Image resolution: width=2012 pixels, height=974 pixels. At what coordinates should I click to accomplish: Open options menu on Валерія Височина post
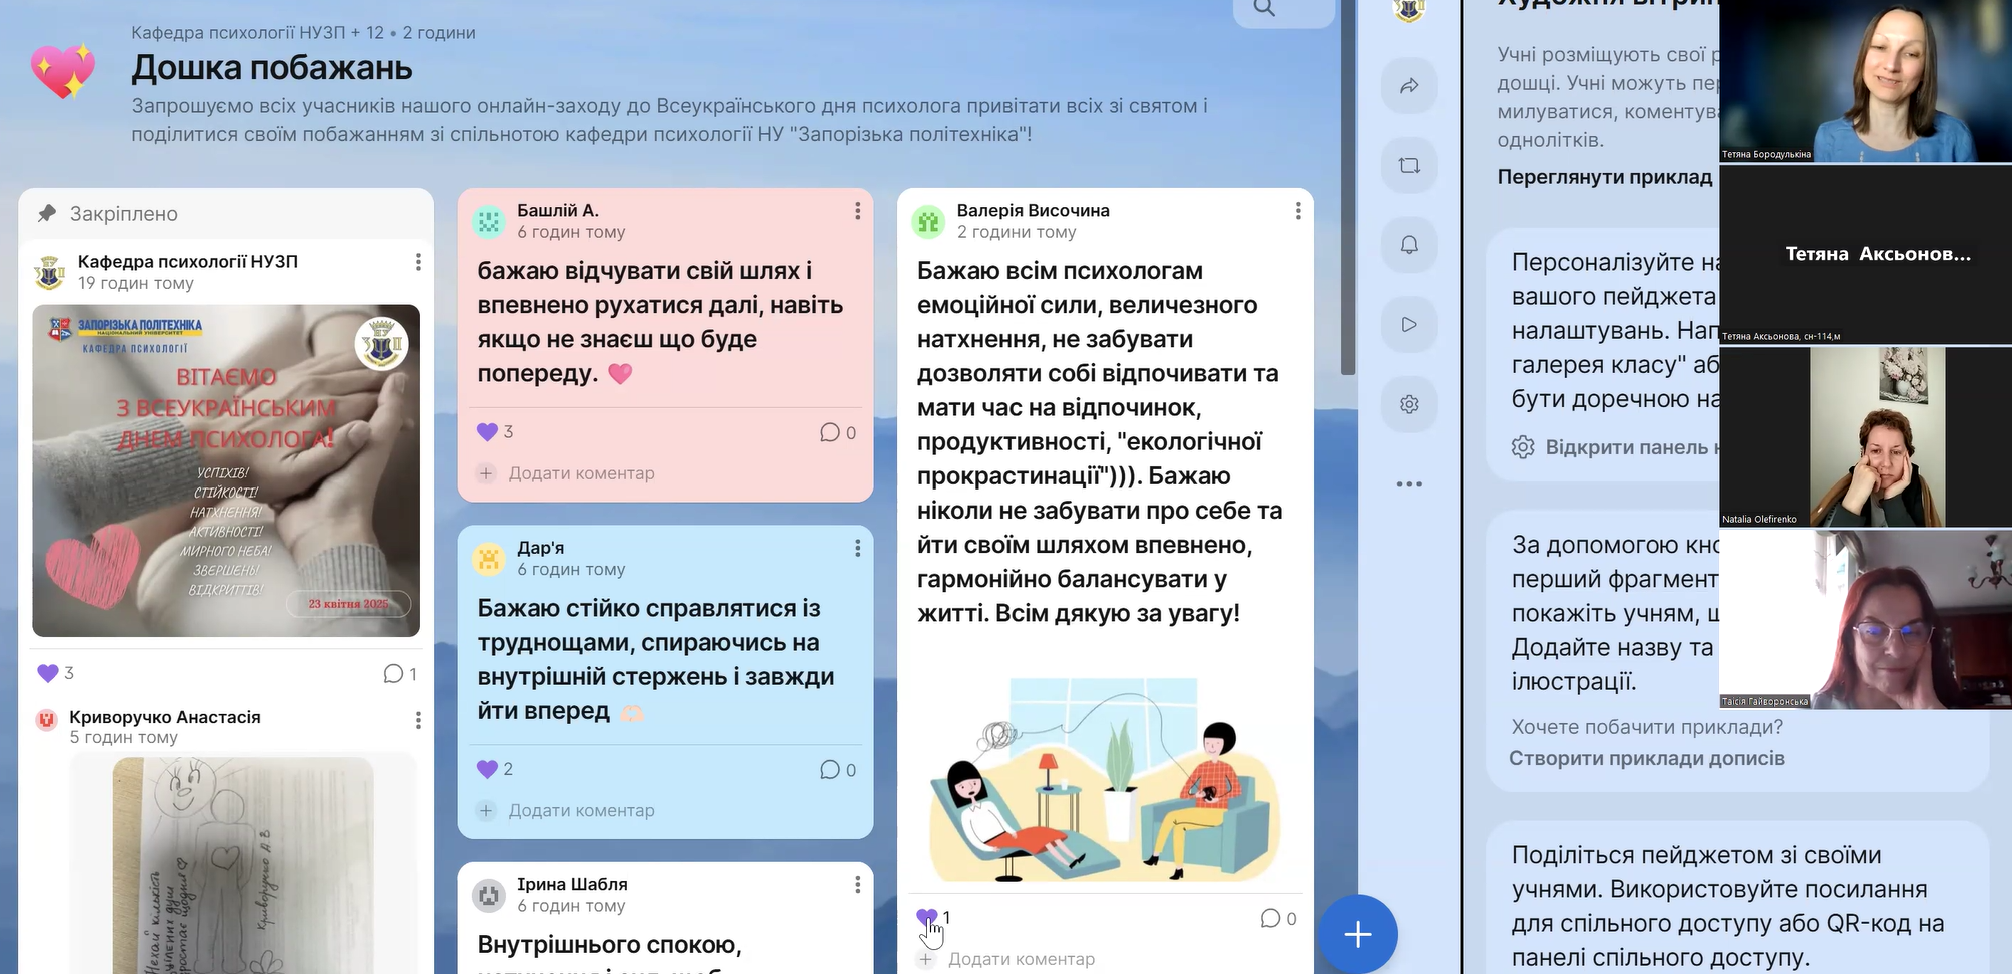click(1297, 211)
